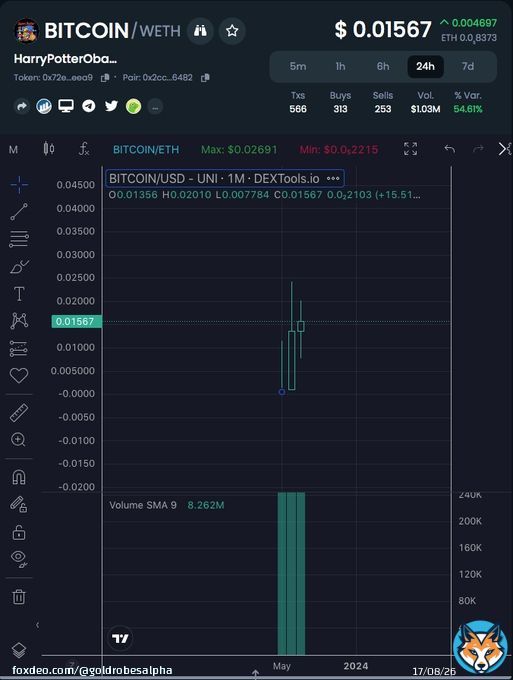Select the ruler measure tool
Screen dimensions: 513x680
pyautogui.click(x=19, y=413)
